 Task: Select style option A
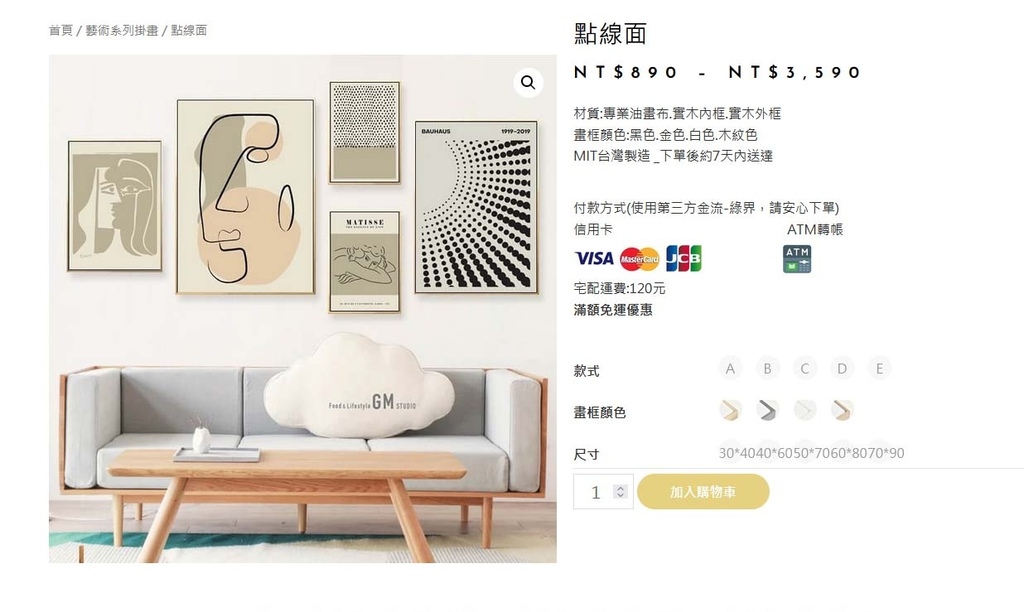coord(730,368)
